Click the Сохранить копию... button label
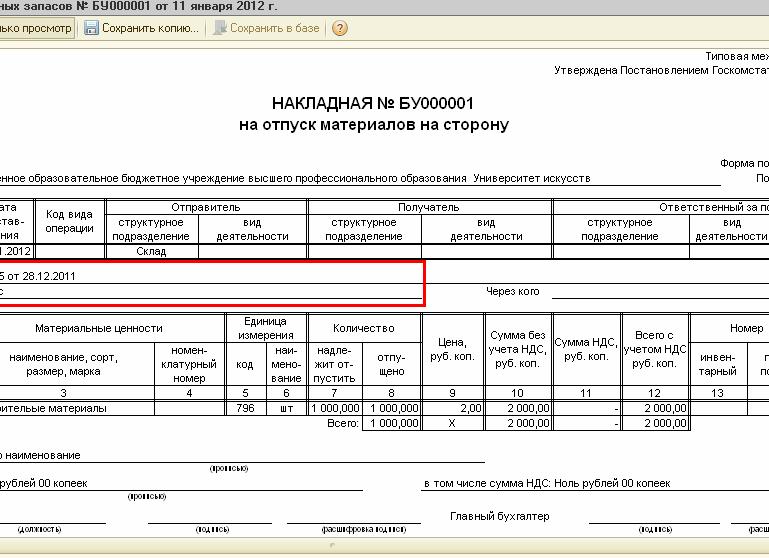769x558 pixels. 150,28
